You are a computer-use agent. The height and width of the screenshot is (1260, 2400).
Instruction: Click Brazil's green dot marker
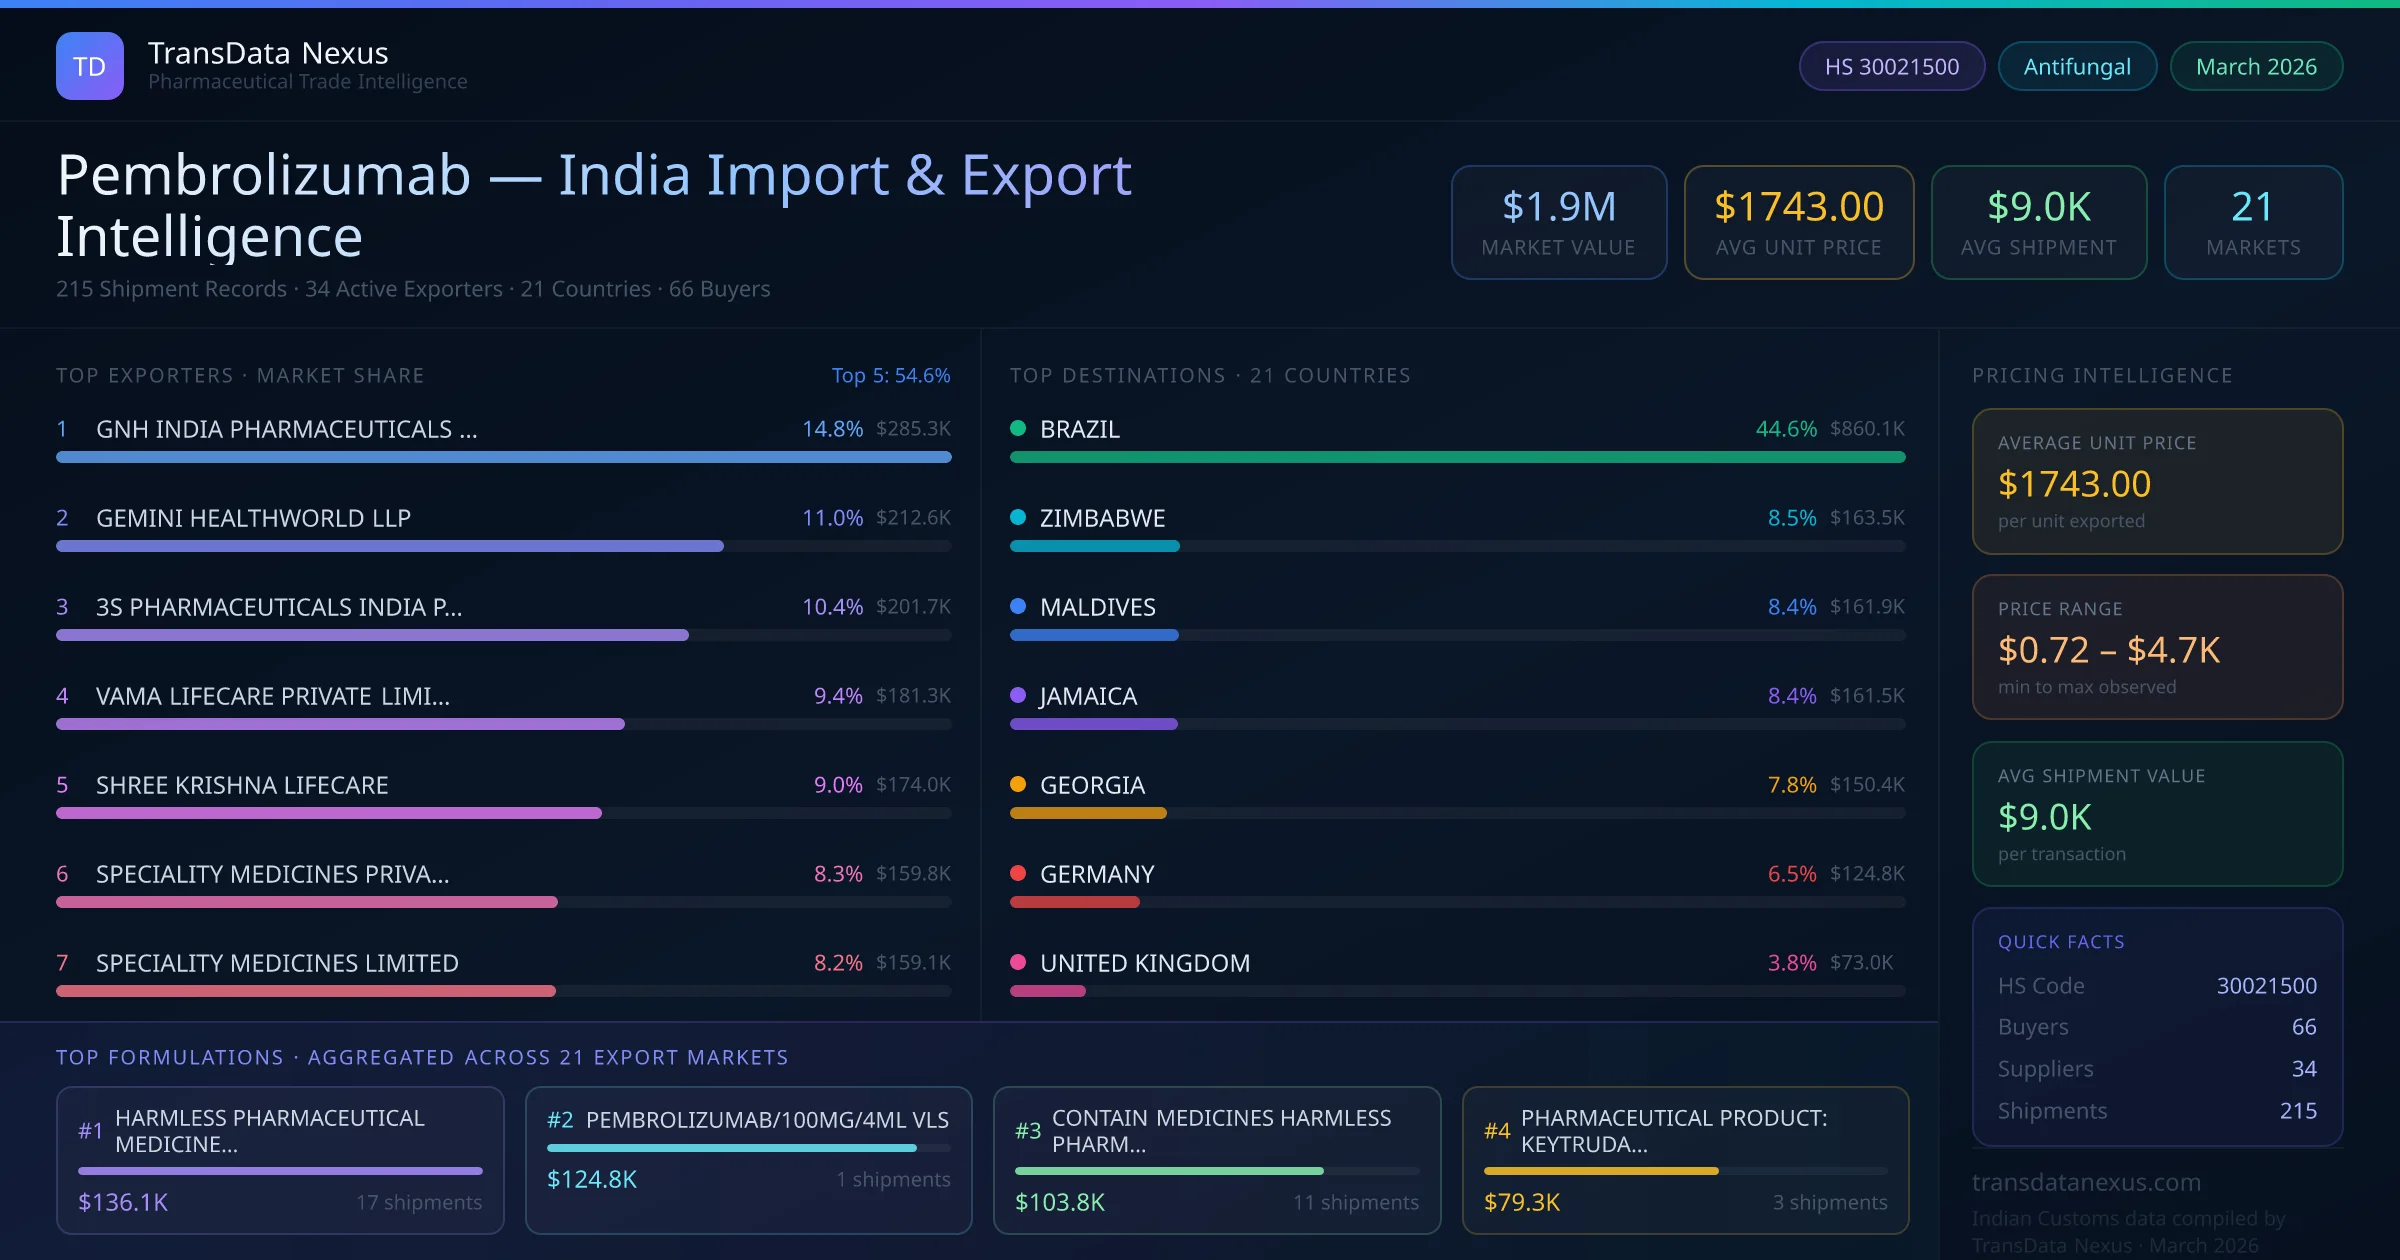pyautogui.click(x=1018, y=428)
